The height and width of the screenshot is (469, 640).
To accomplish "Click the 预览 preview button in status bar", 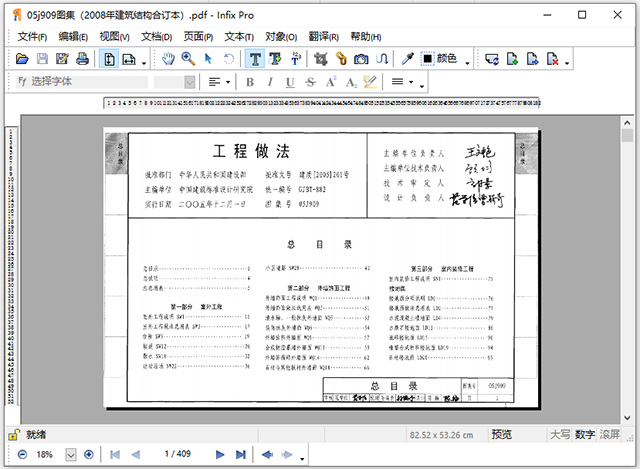I will pos(502,435).
